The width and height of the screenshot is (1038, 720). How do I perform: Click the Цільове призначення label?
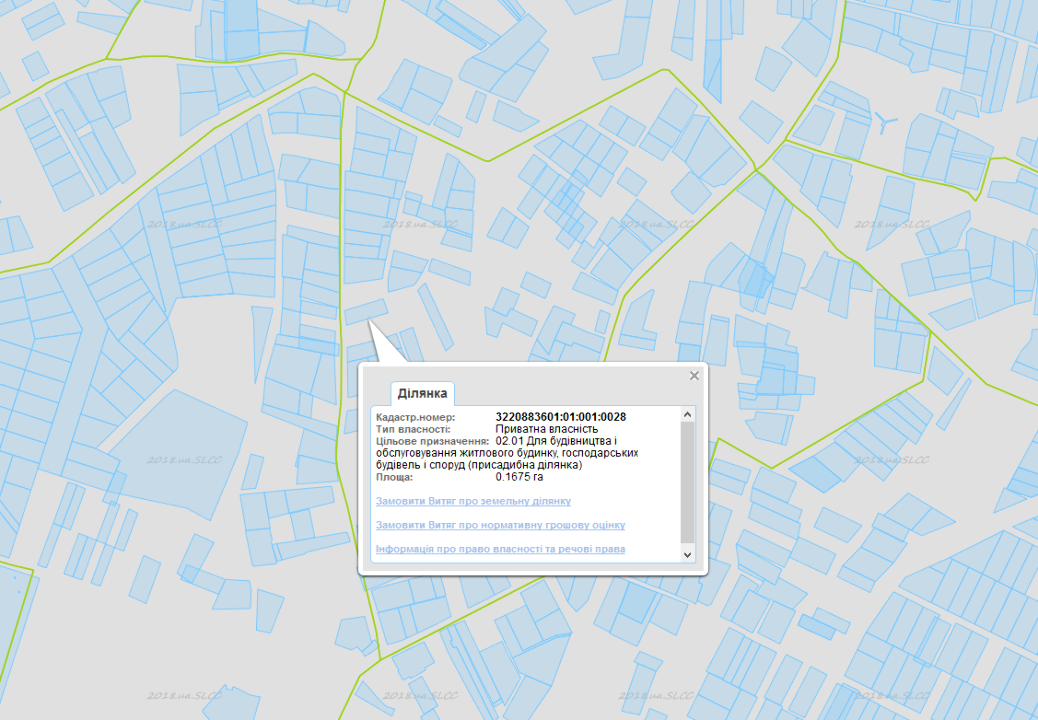tap(432, 441)
